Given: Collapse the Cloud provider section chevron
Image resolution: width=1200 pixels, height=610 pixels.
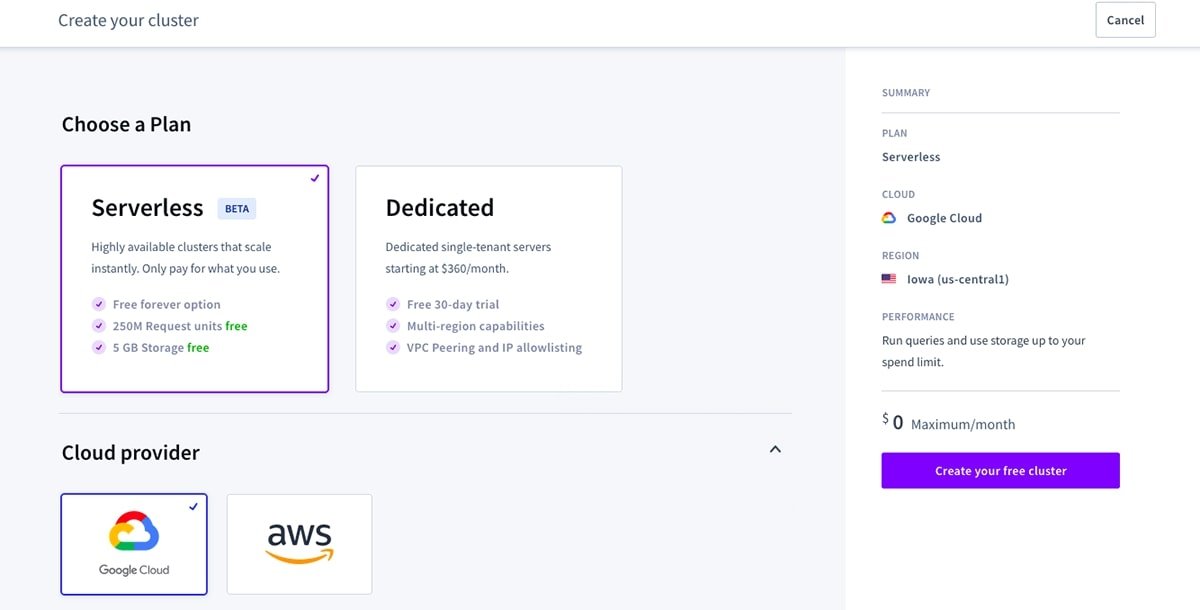Looking at the screenshot, I should coord(775,450).
